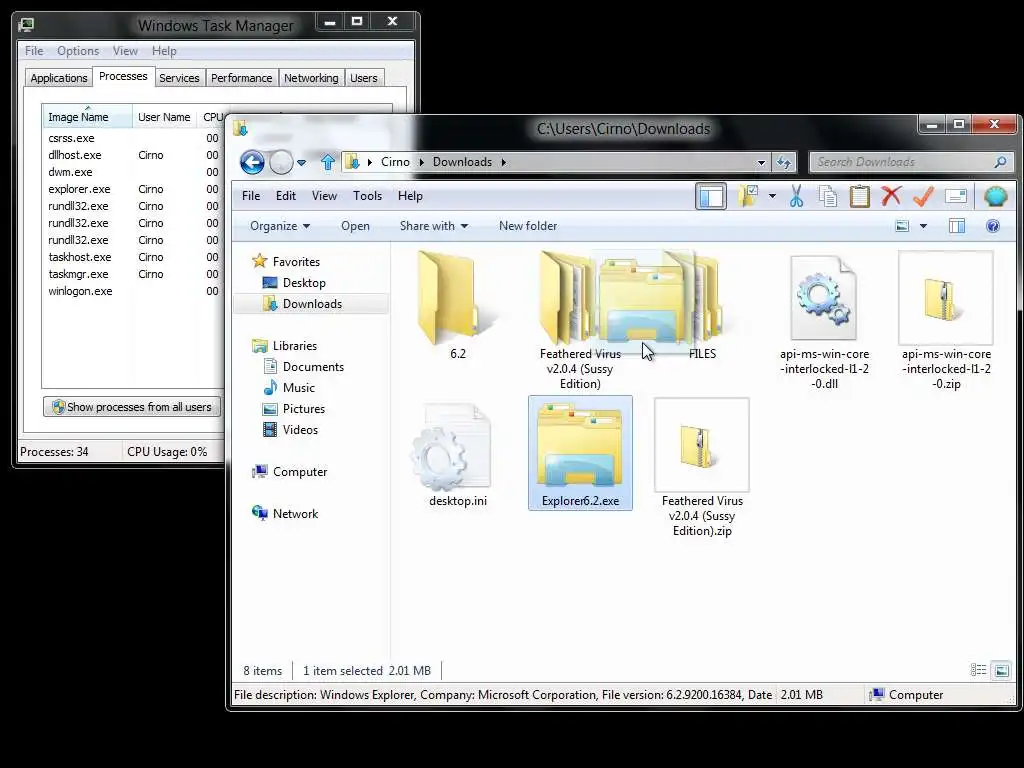This screenshot has width=1024, height=768.
Task: Sort by Image Name column in Task Manager
Action: 86,117
